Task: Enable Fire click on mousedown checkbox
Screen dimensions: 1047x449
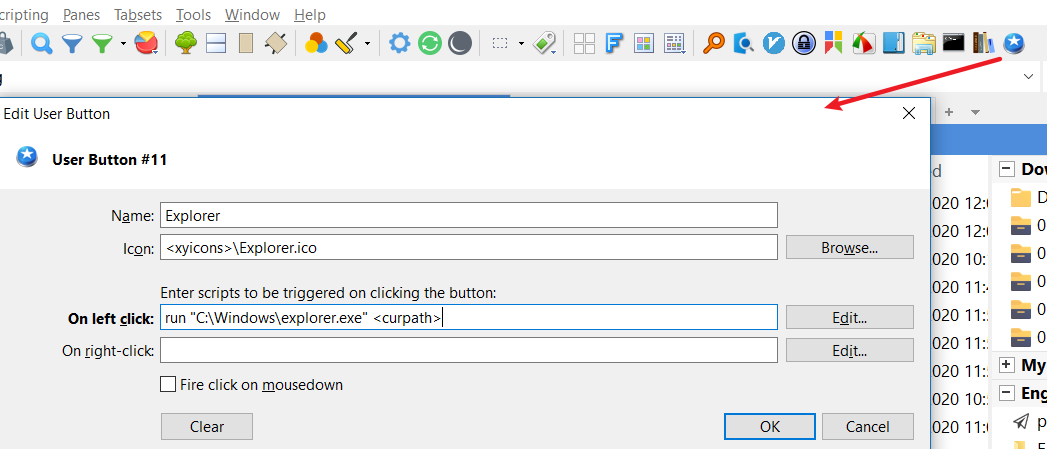Action: pos(168,384)
